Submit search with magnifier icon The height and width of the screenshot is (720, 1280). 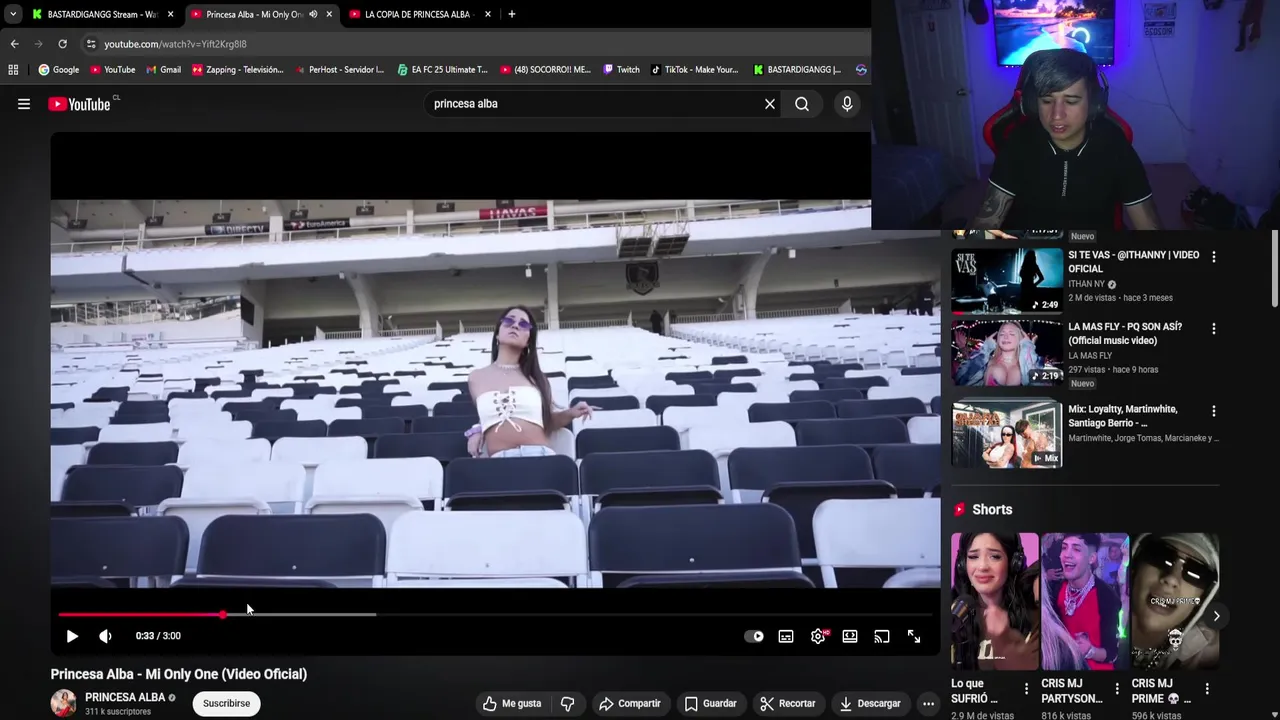click(x=802, y=104)
